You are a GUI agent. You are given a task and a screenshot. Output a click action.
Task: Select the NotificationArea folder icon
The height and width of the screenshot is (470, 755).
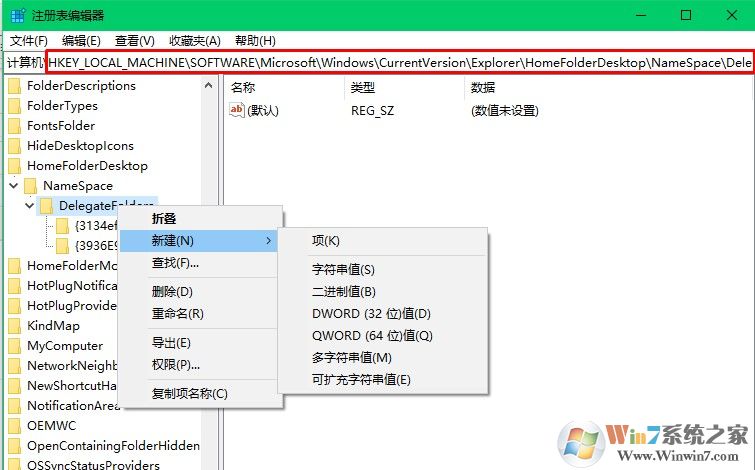pyautogui.click(x=15, y=406)
